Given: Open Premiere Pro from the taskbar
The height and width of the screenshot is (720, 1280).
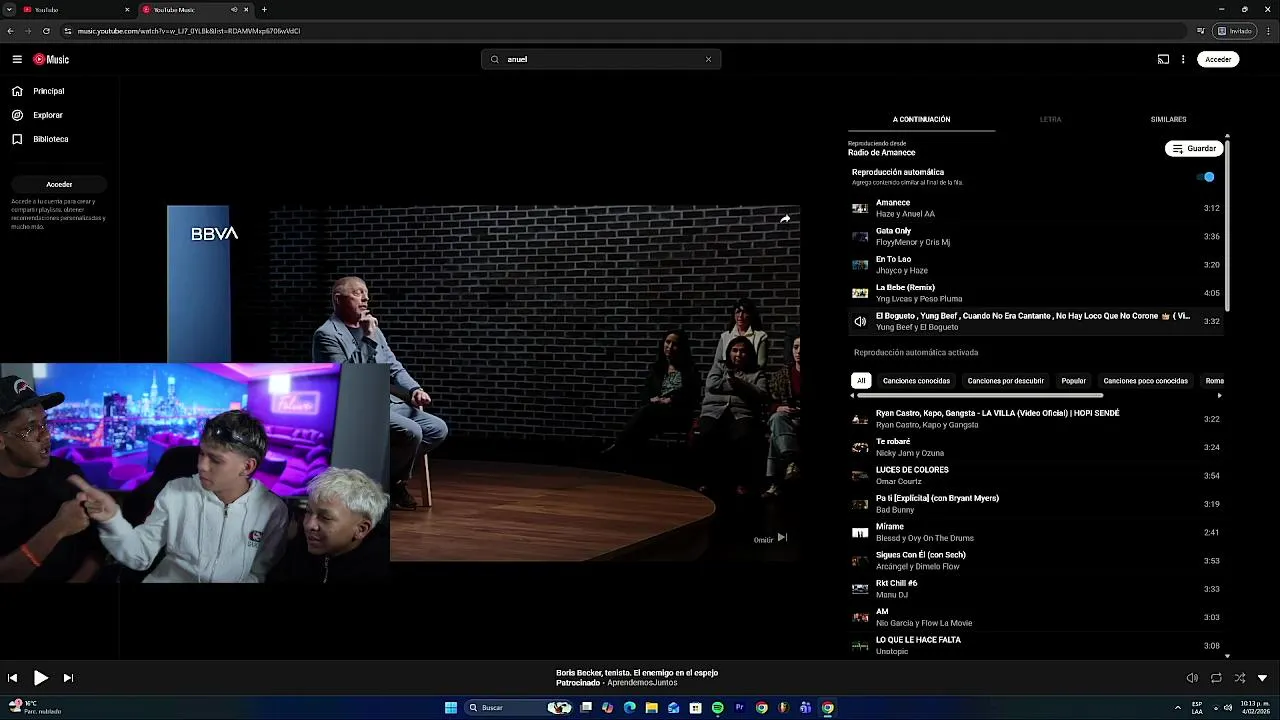Looking at the screenshot, I should point(739,708).
